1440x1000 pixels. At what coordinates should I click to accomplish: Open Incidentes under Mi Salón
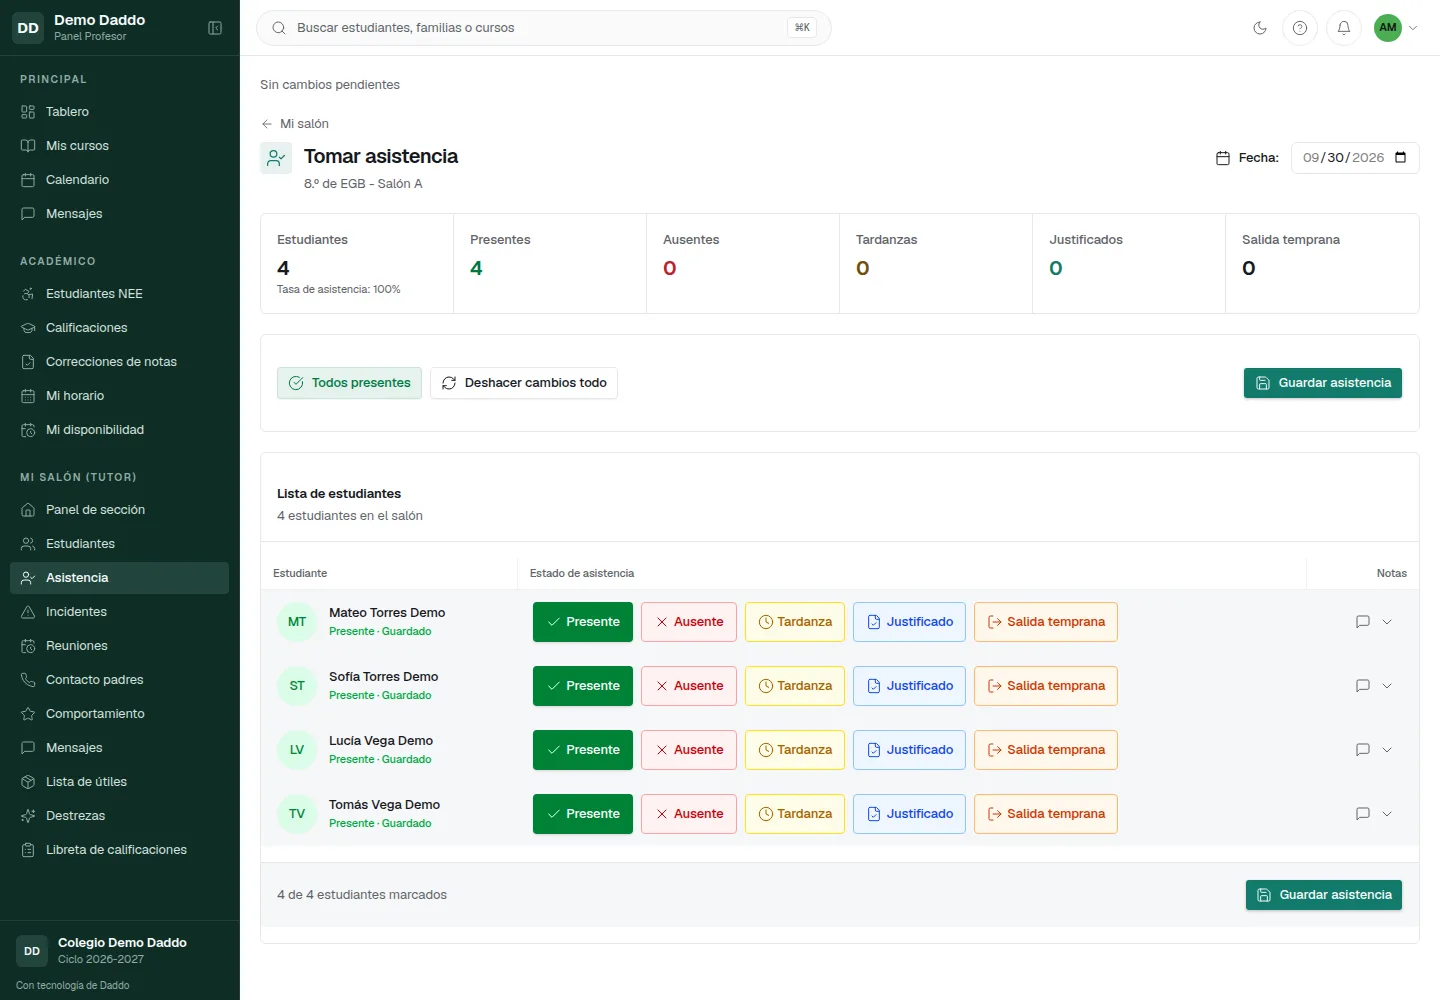pos(120,612)
